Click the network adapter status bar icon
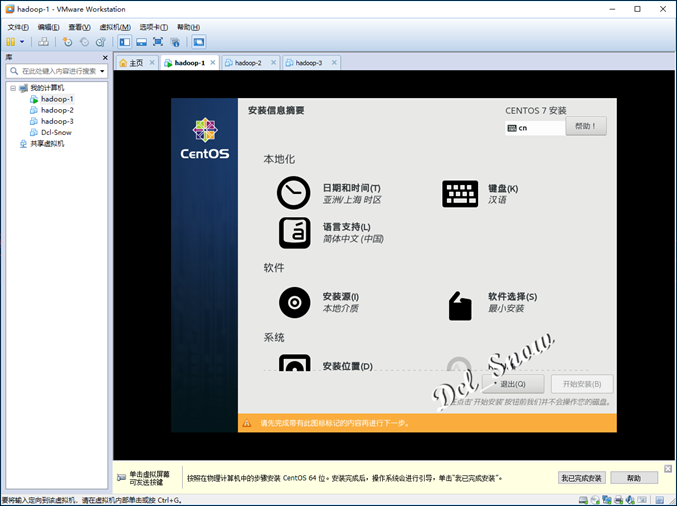Image resolution: width=677 pixels, height=506 pixels. (x=607, y=500)
